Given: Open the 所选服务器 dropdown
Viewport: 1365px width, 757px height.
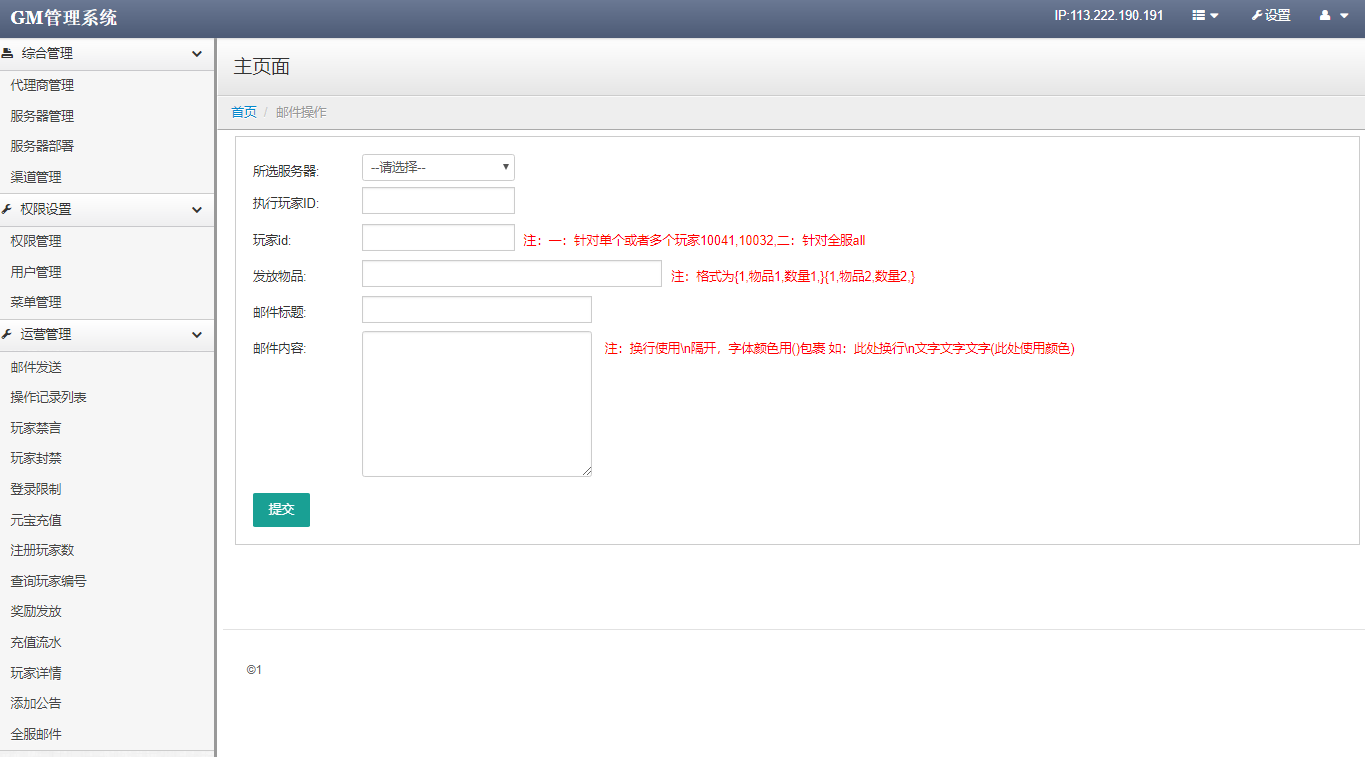Looking at the screenshot, I should (x=438, y=168).
